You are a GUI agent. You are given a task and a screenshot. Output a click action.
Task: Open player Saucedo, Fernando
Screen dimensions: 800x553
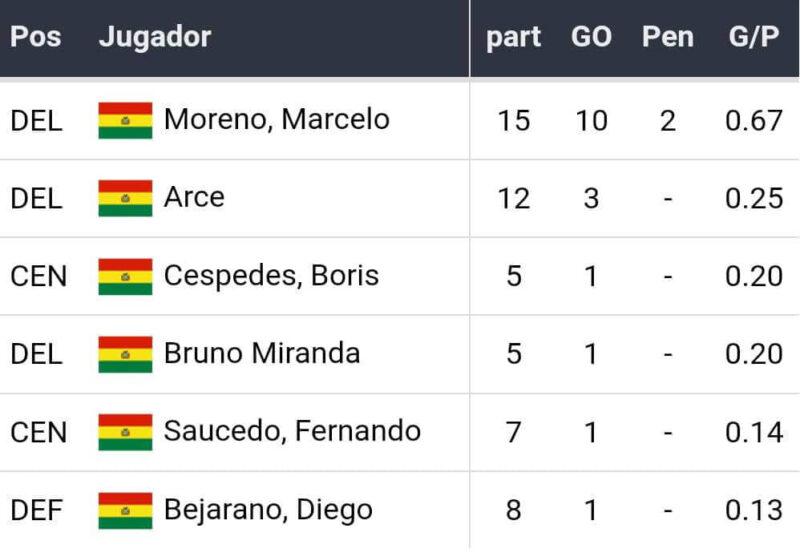click(292, 432)
